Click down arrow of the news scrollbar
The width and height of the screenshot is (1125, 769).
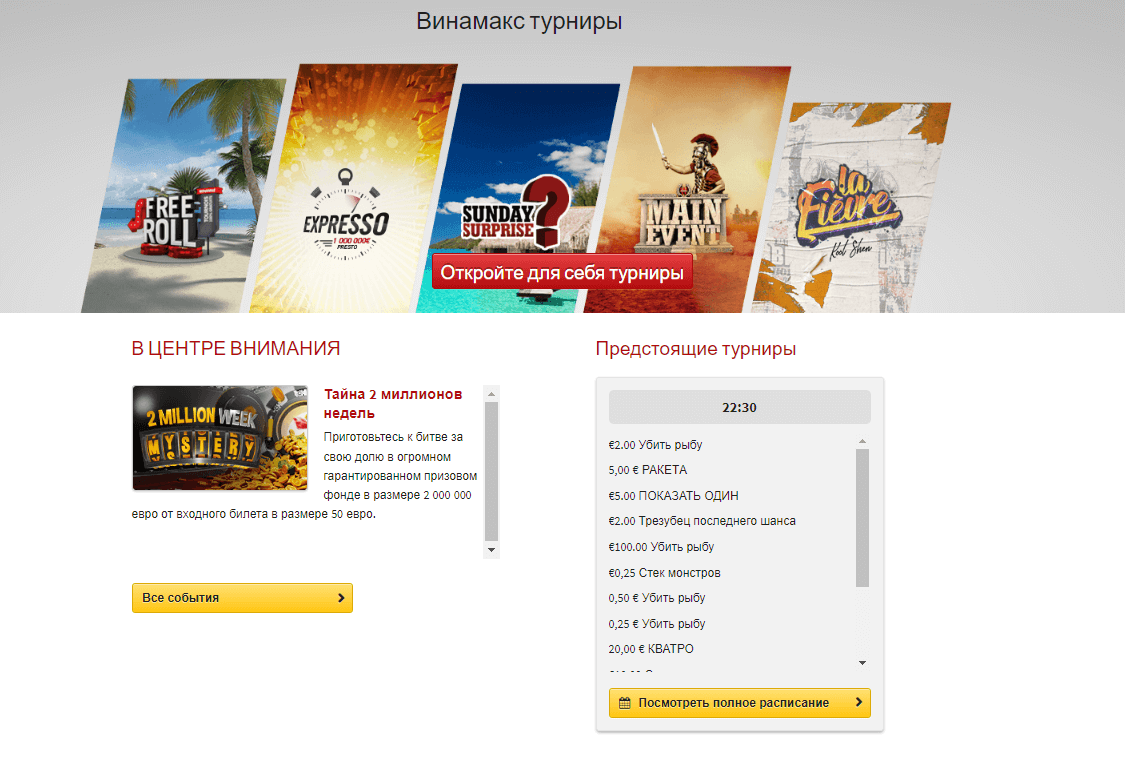point(491,550)
